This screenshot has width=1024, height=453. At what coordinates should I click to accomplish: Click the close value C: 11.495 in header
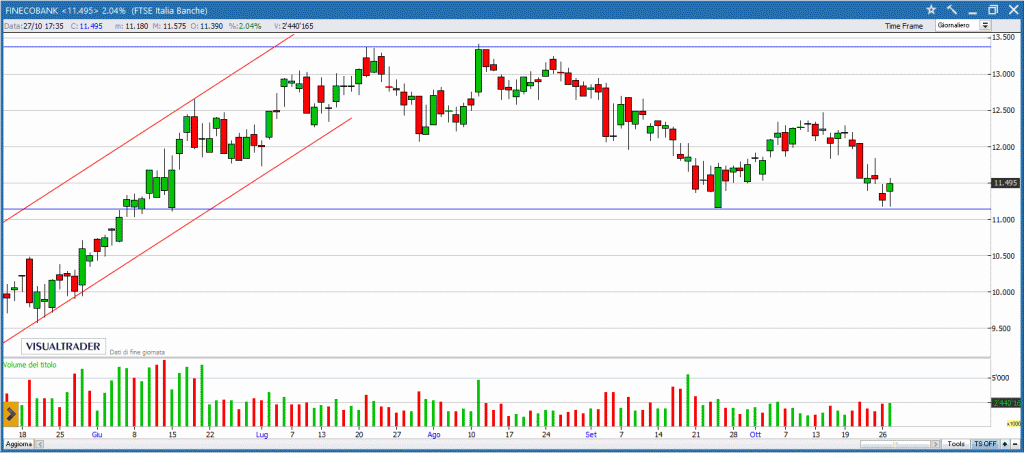(x=88, y=26)
